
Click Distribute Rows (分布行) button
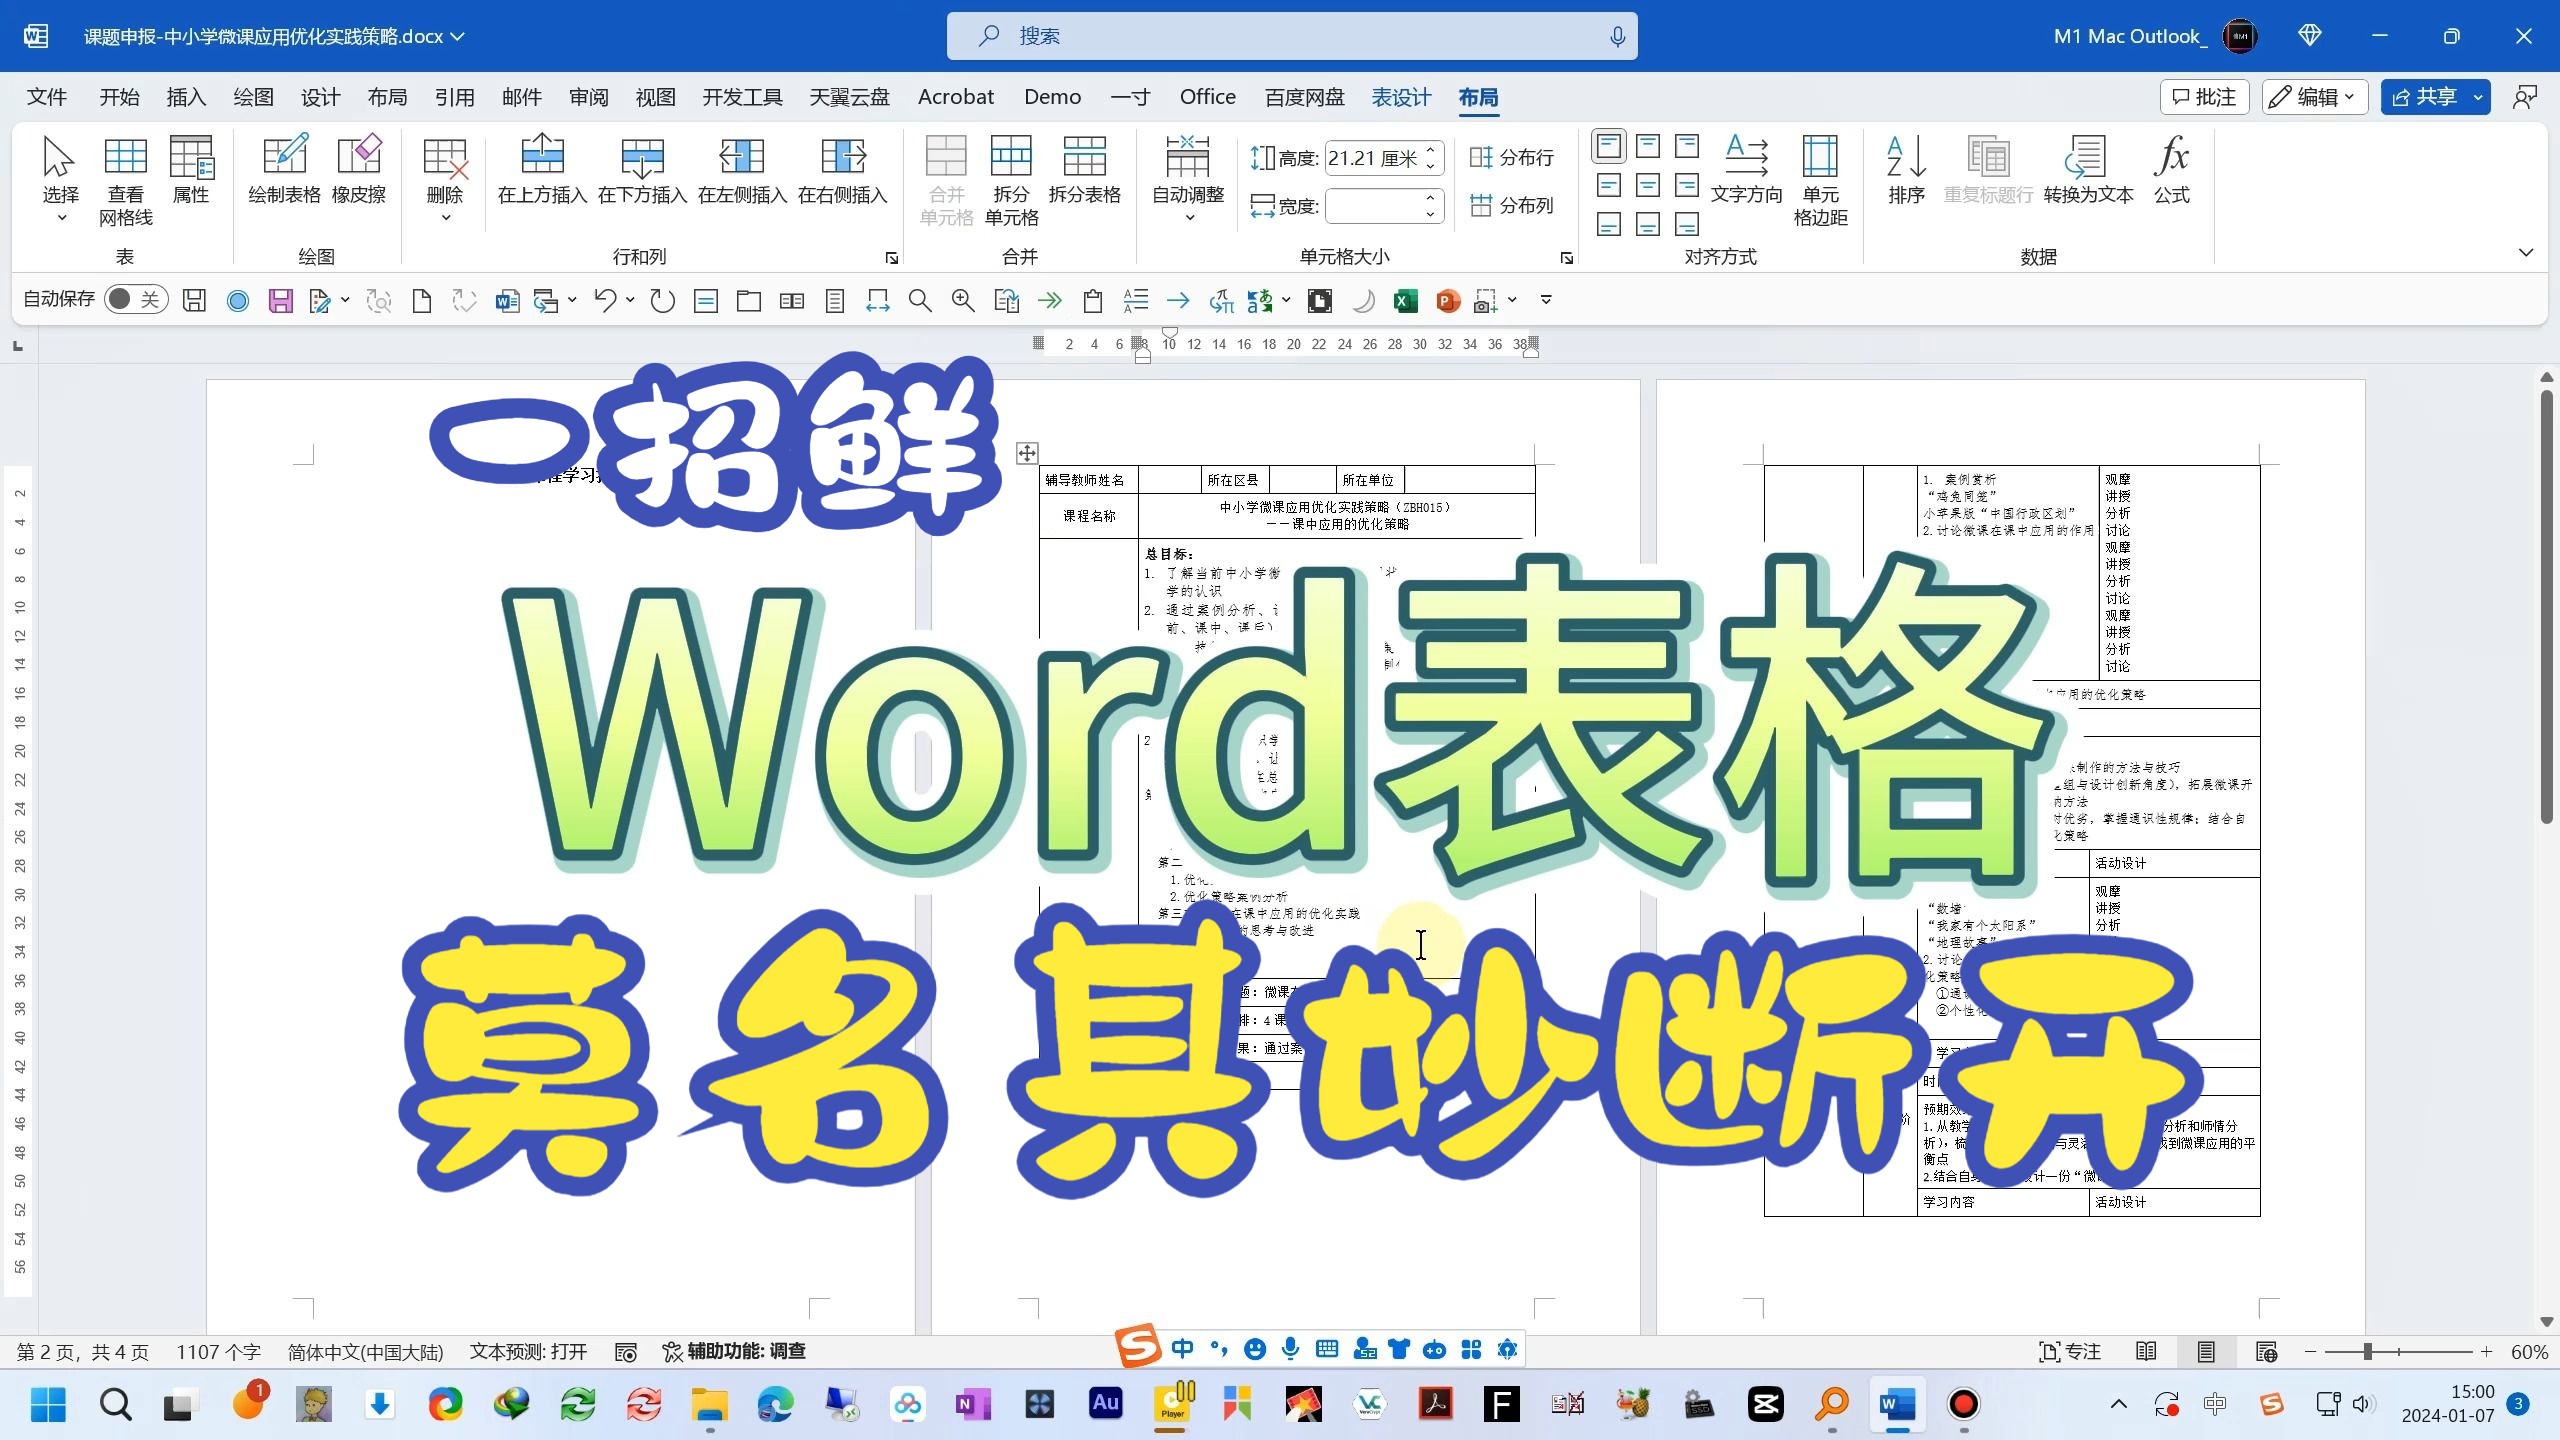coord(1511,157)
